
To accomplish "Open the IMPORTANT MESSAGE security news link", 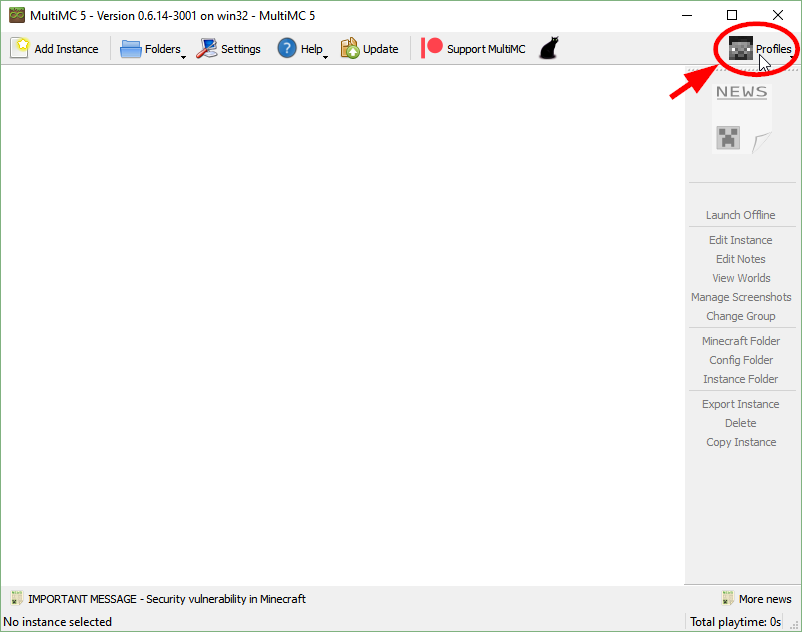I will (x=159, y=599).
